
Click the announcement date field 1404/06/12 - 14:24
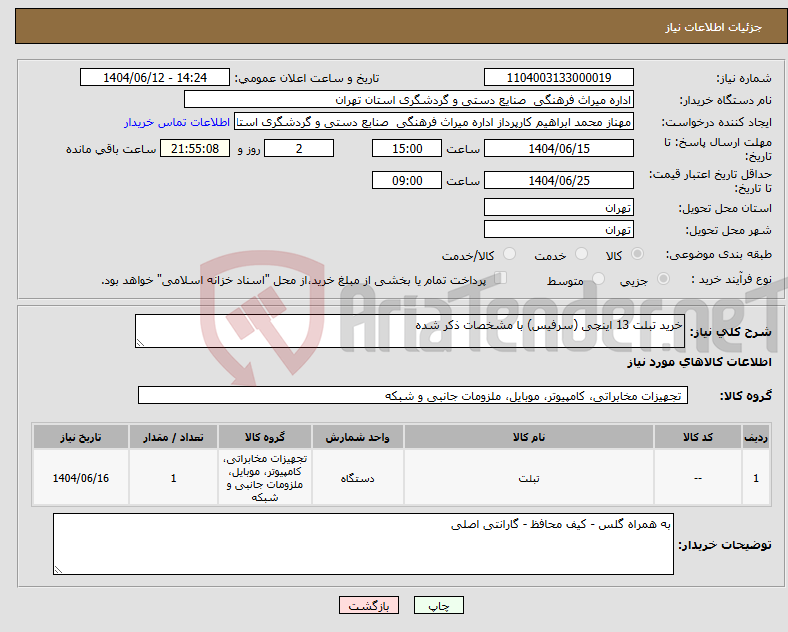[x=155, y=77]
